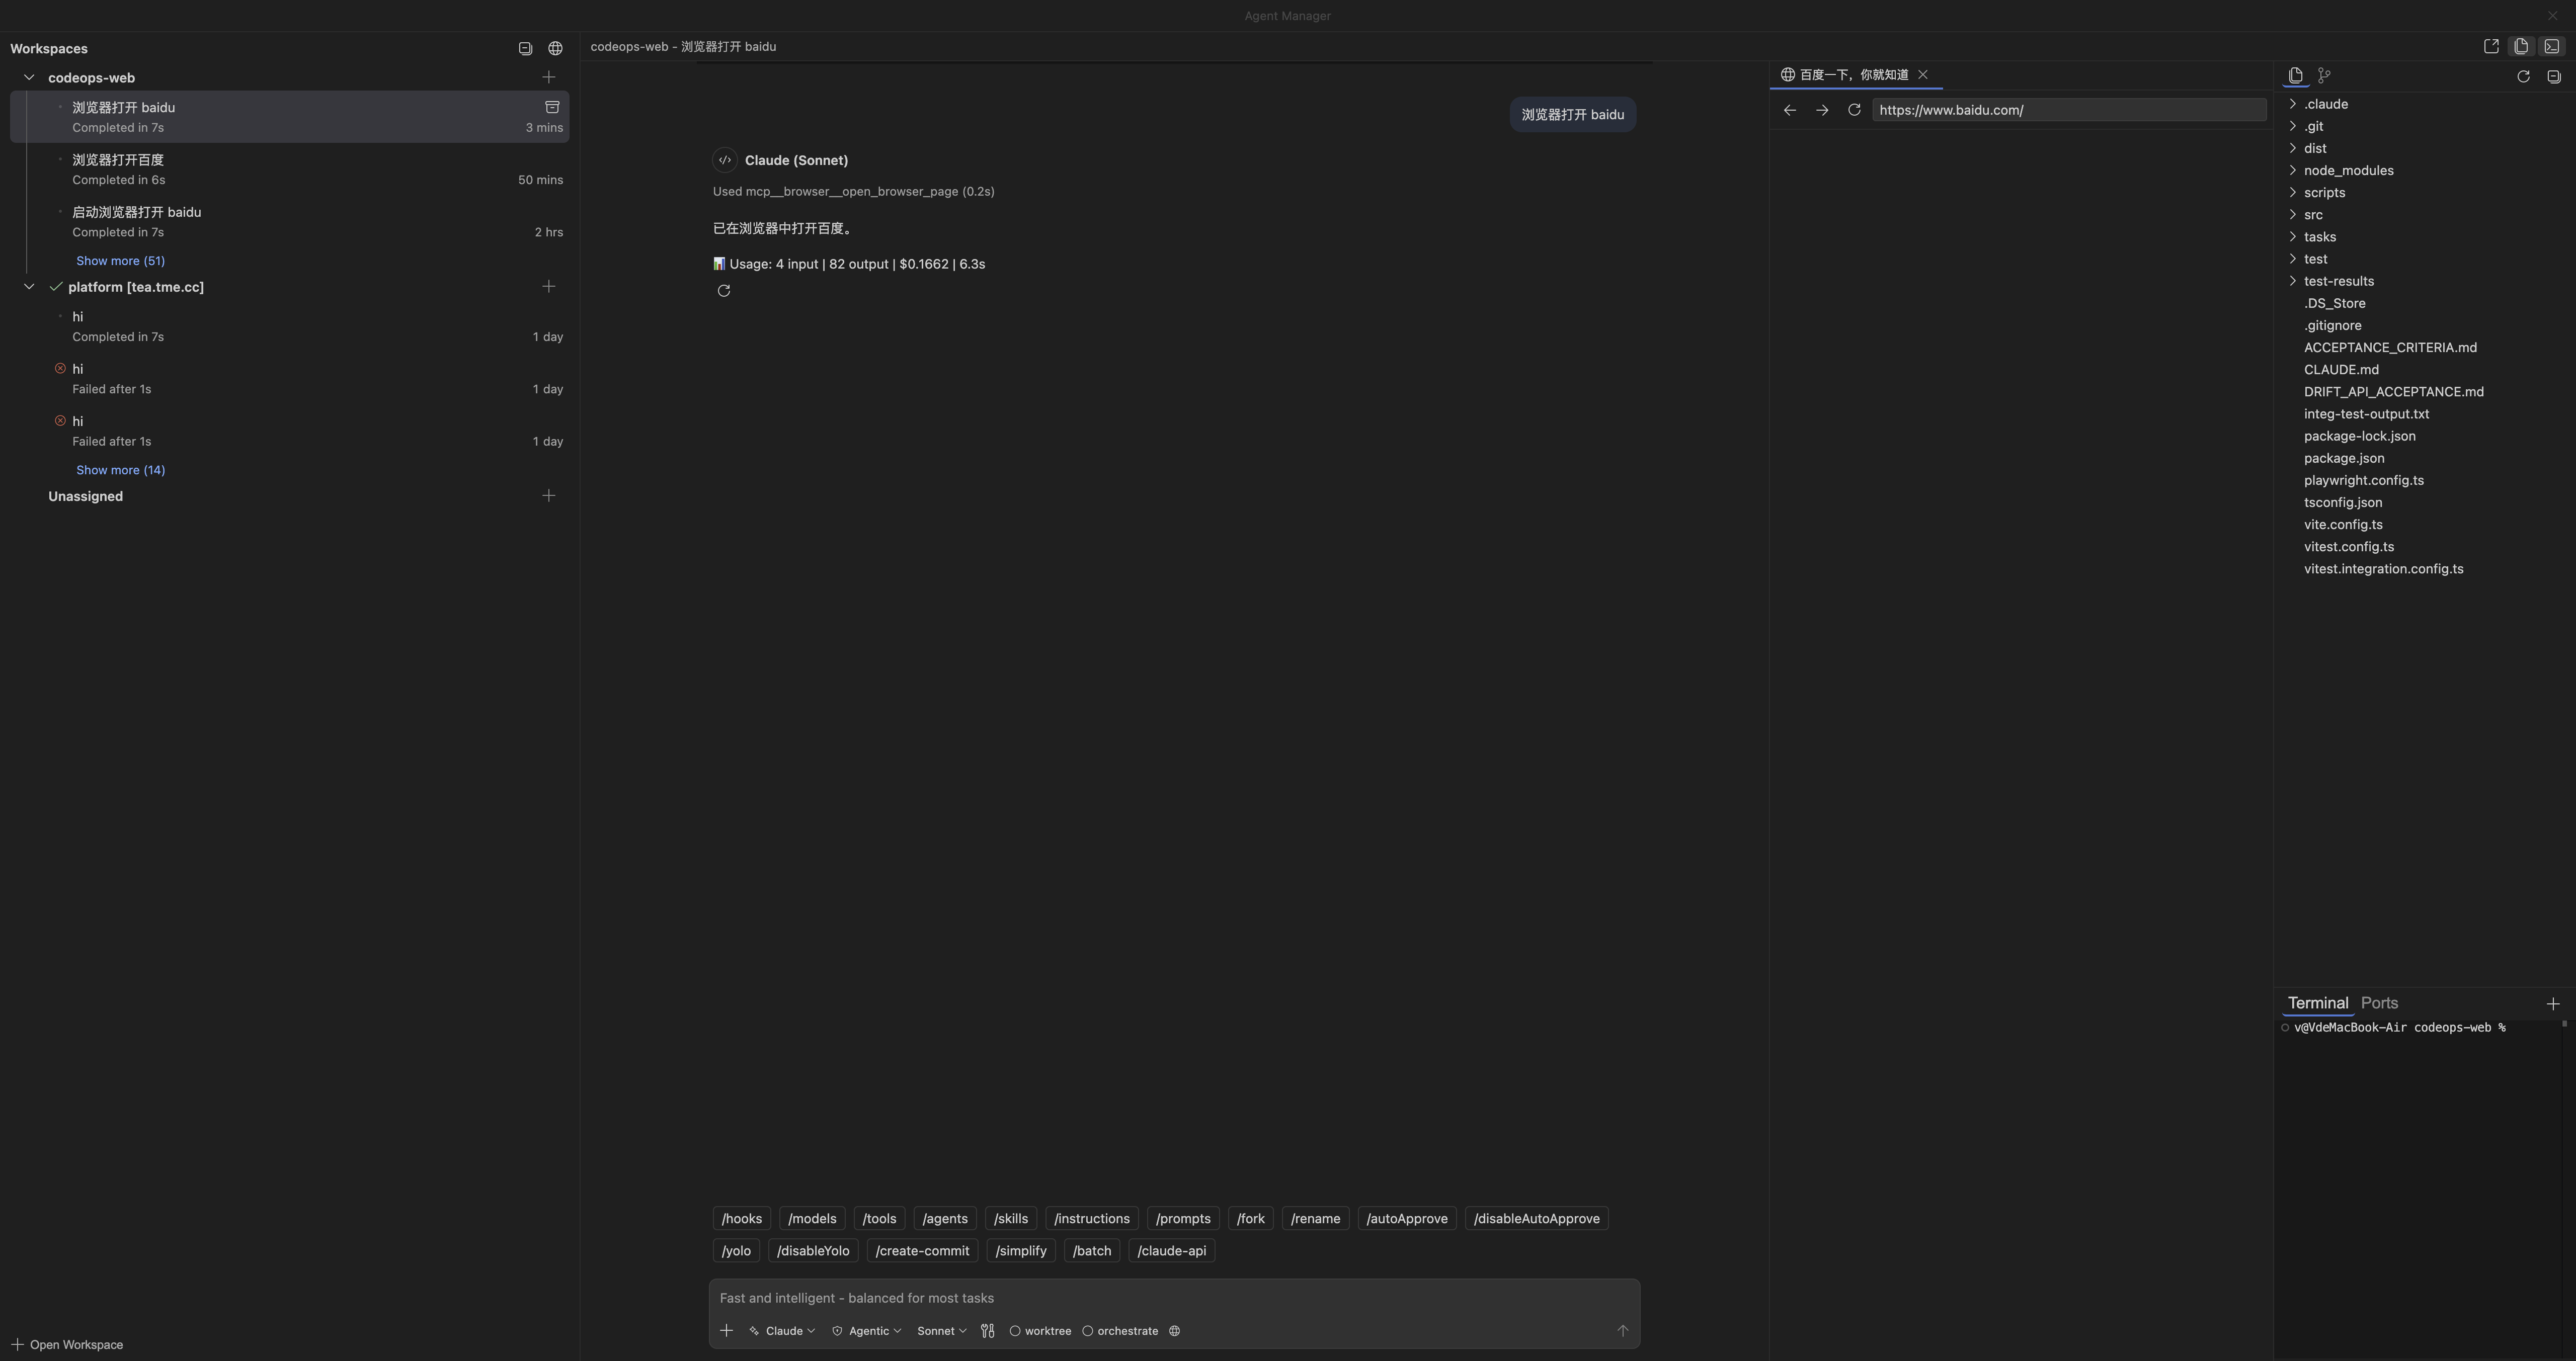Click the browser URL address bar

tap(2066, 110)
